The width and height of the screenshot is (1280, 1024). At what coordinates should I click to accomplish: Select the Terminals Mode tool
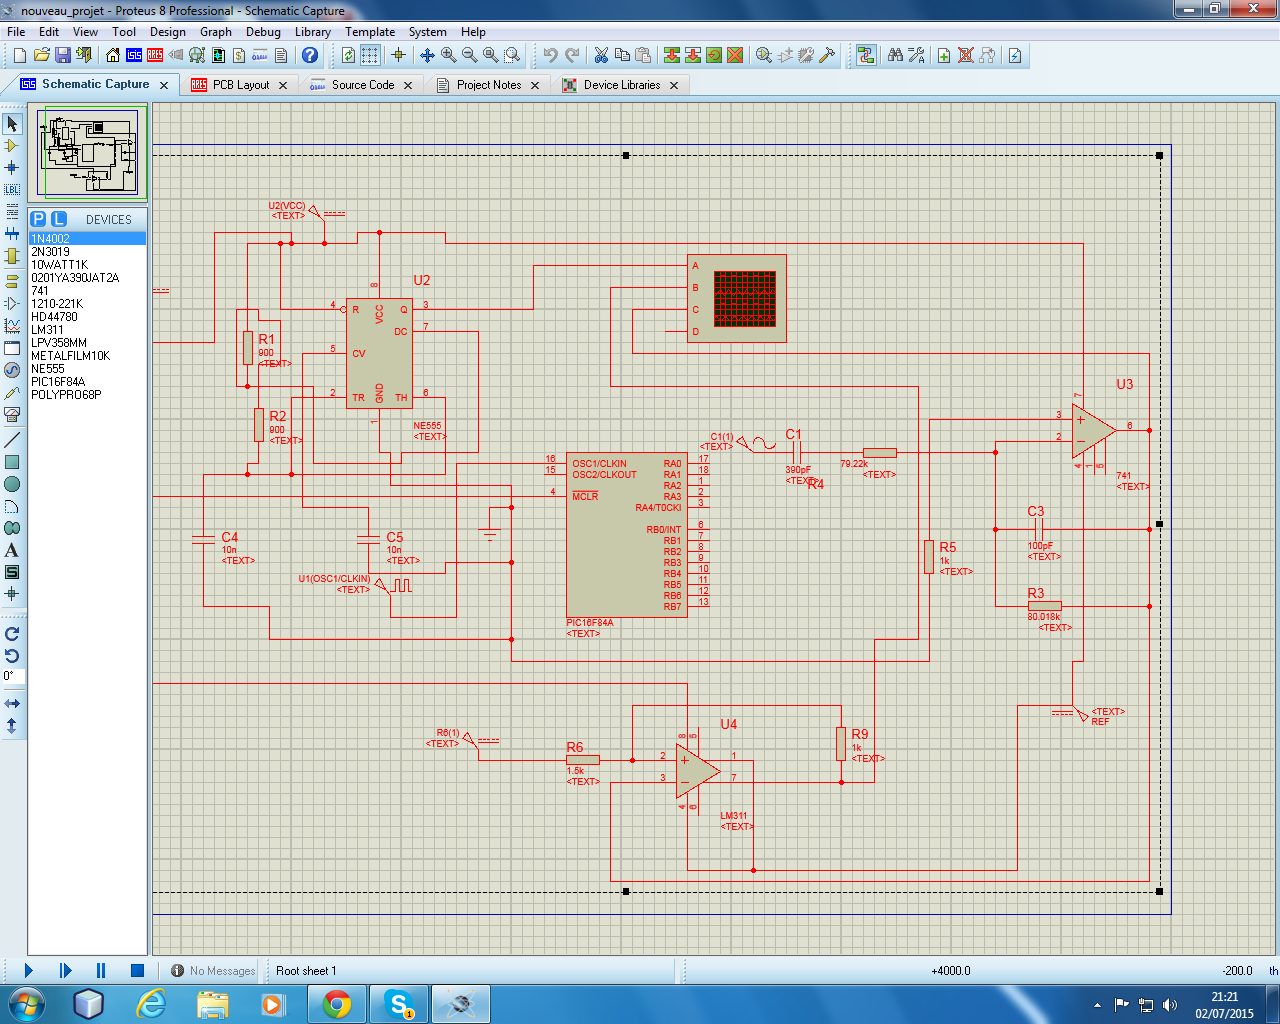pos(12,281)
